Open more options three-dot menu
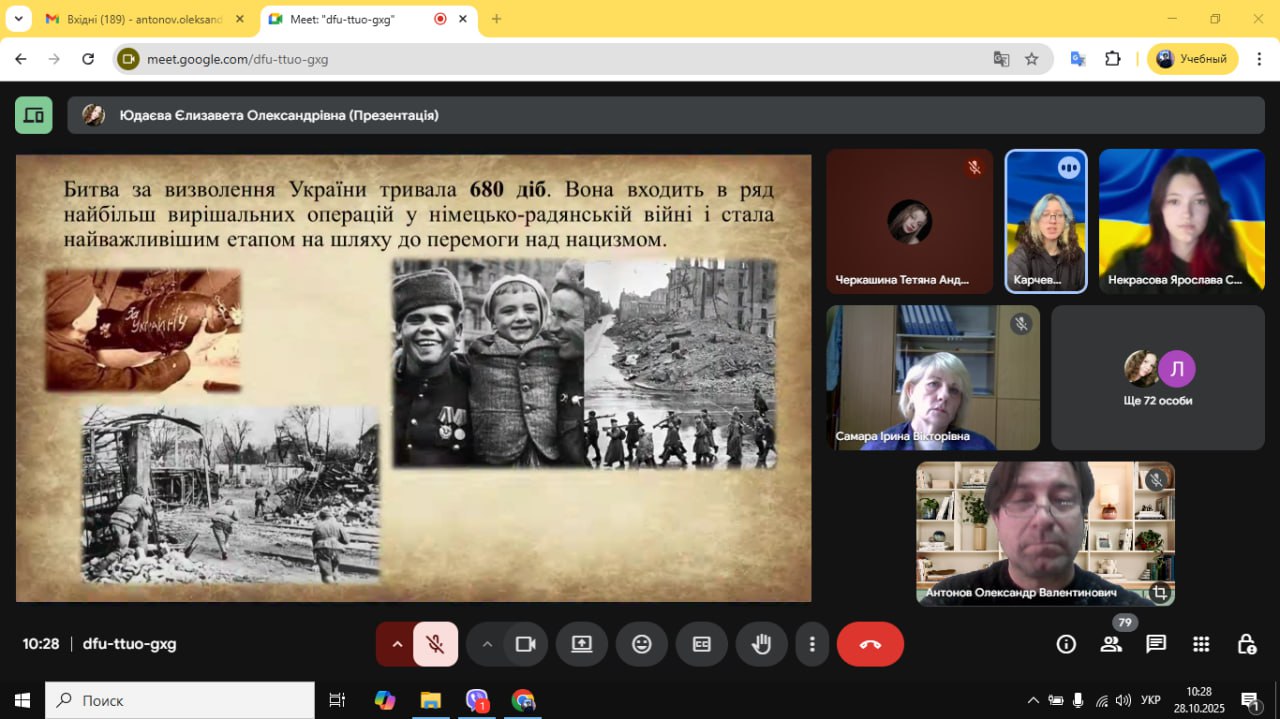Screen dimensions: 1280x719 (813, 644)
